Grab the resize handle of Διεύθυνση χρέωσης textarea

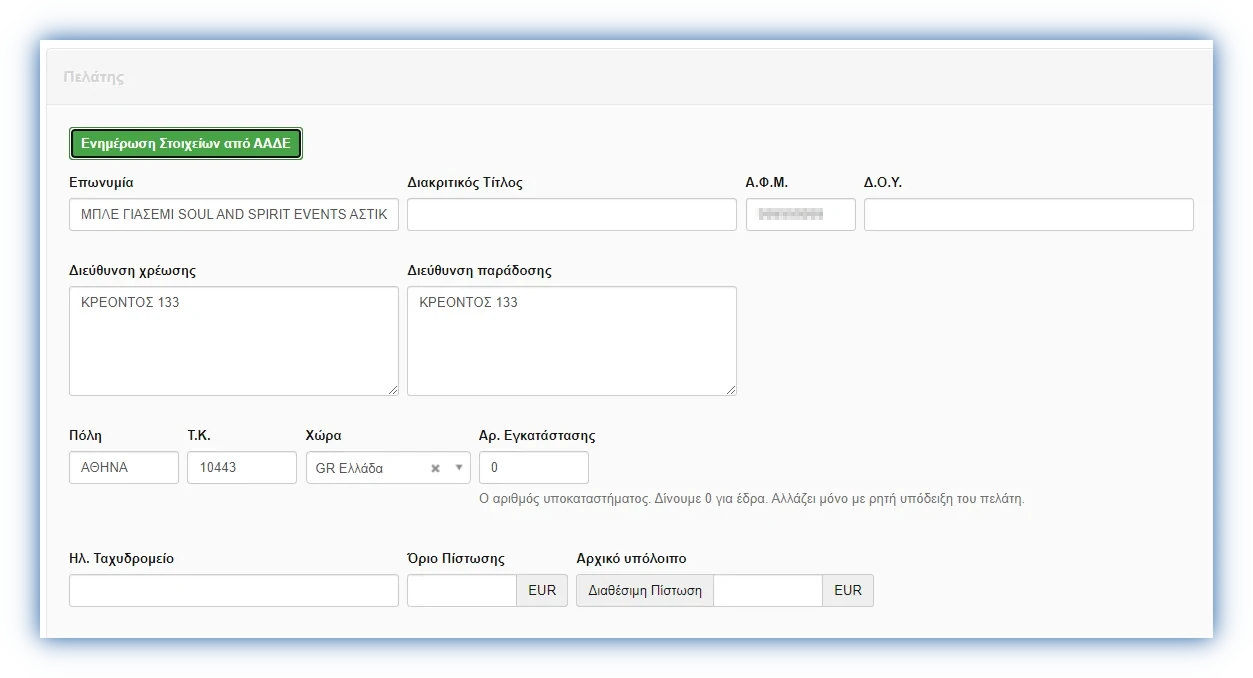click(392, 389)
